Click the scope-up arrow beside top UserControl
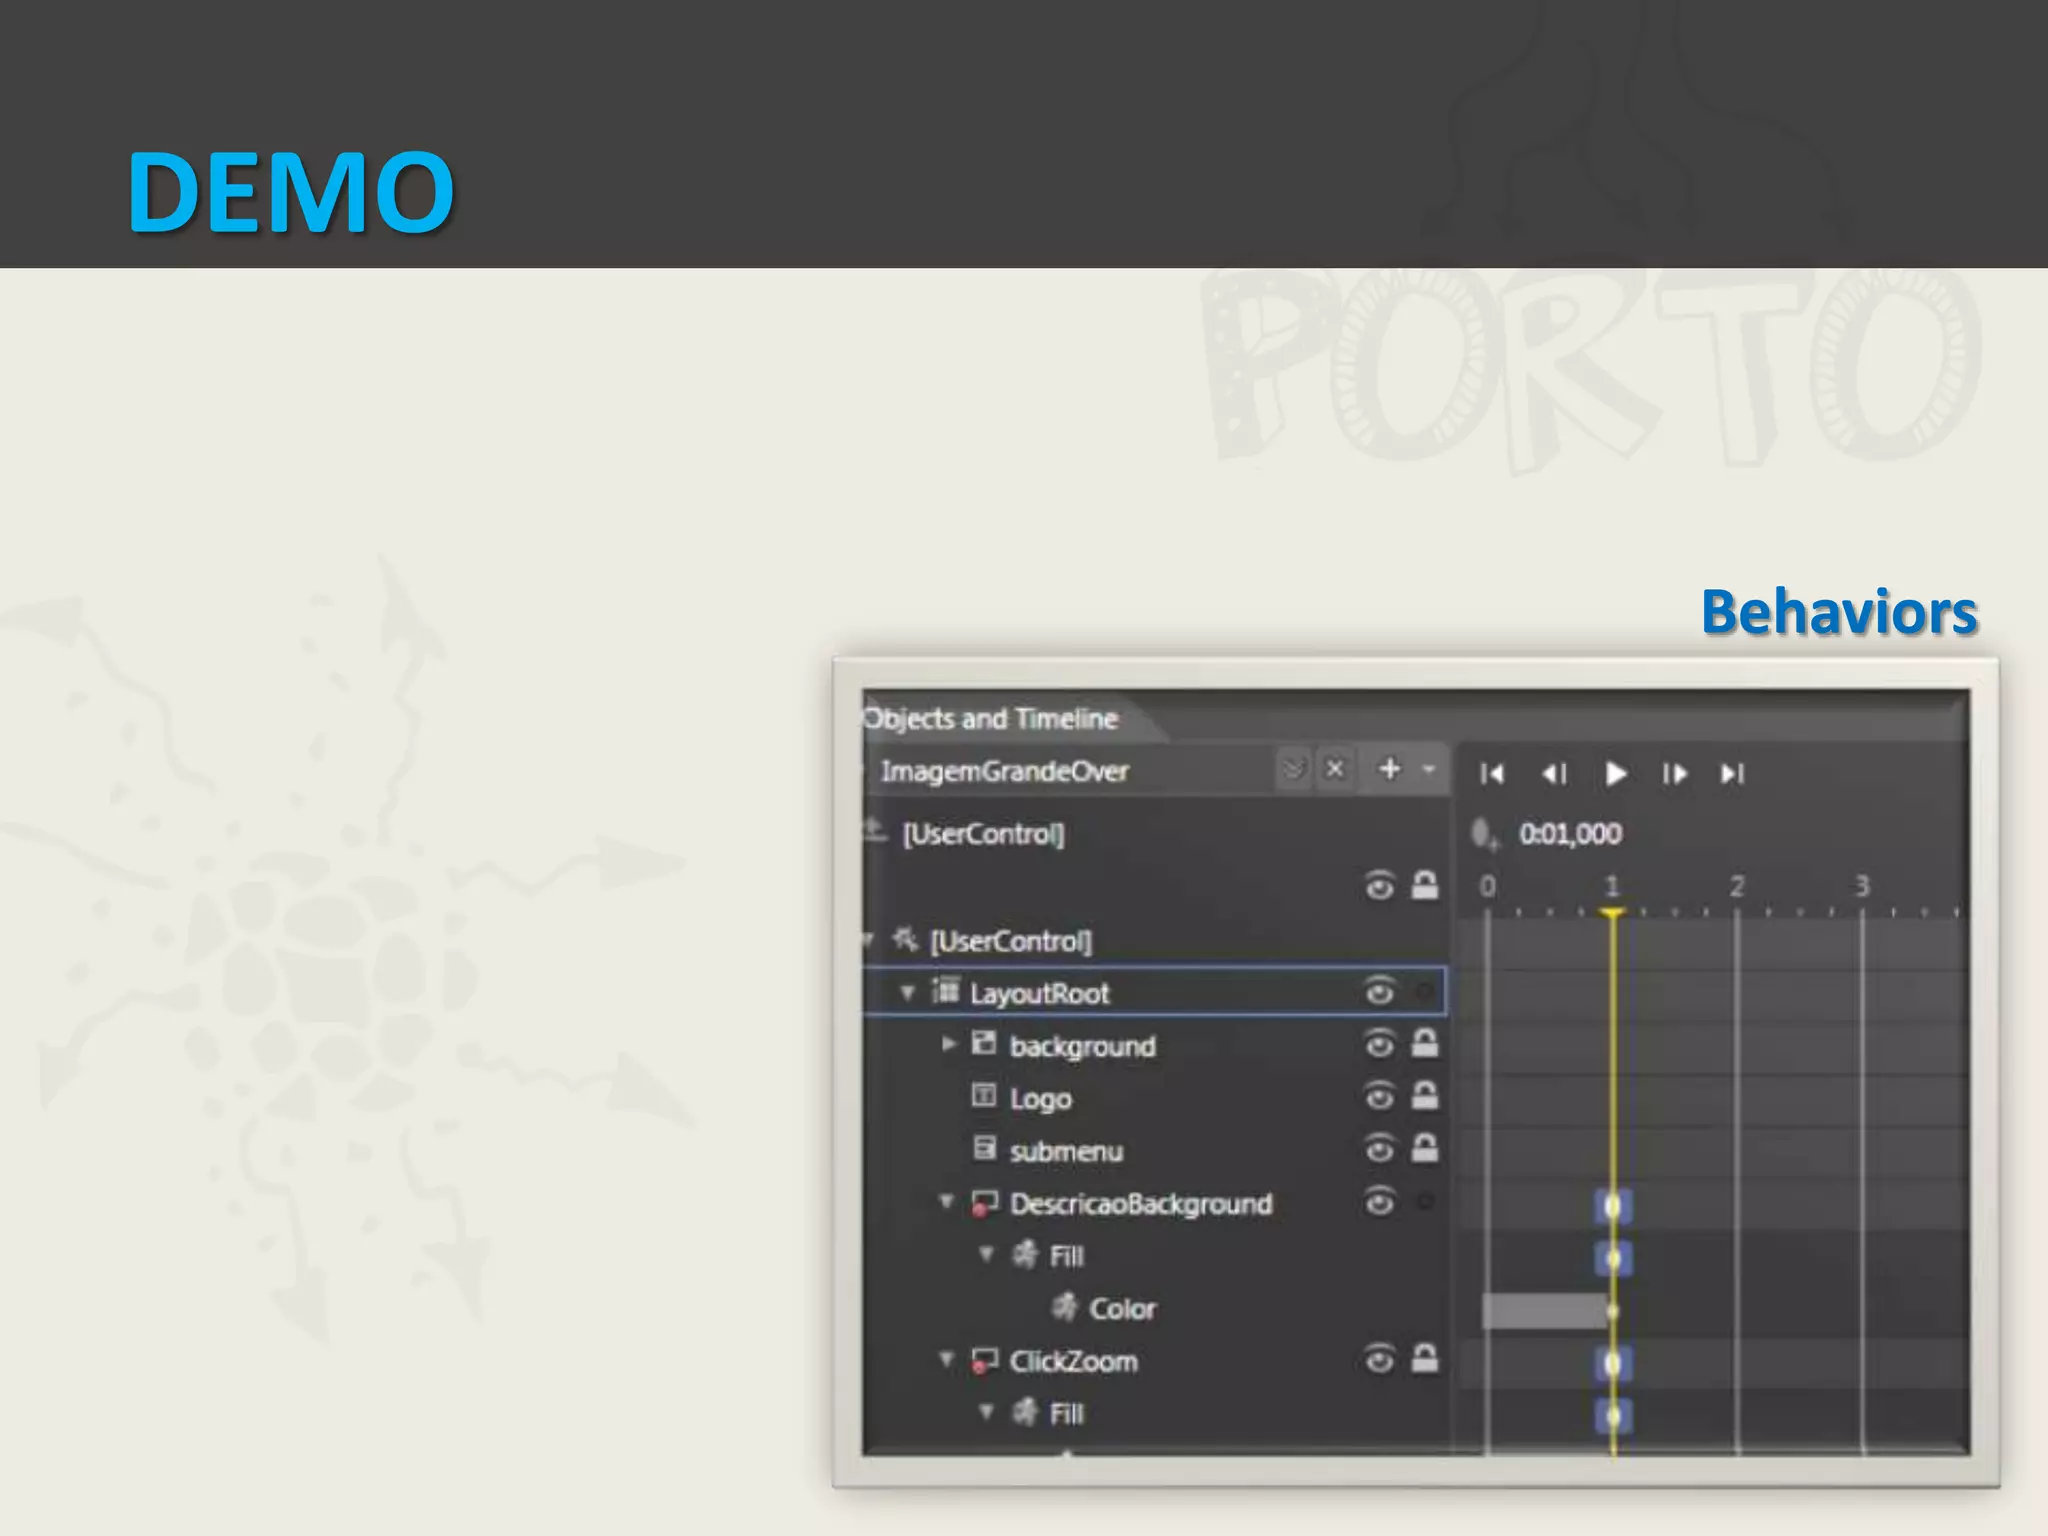 point(875,831)
